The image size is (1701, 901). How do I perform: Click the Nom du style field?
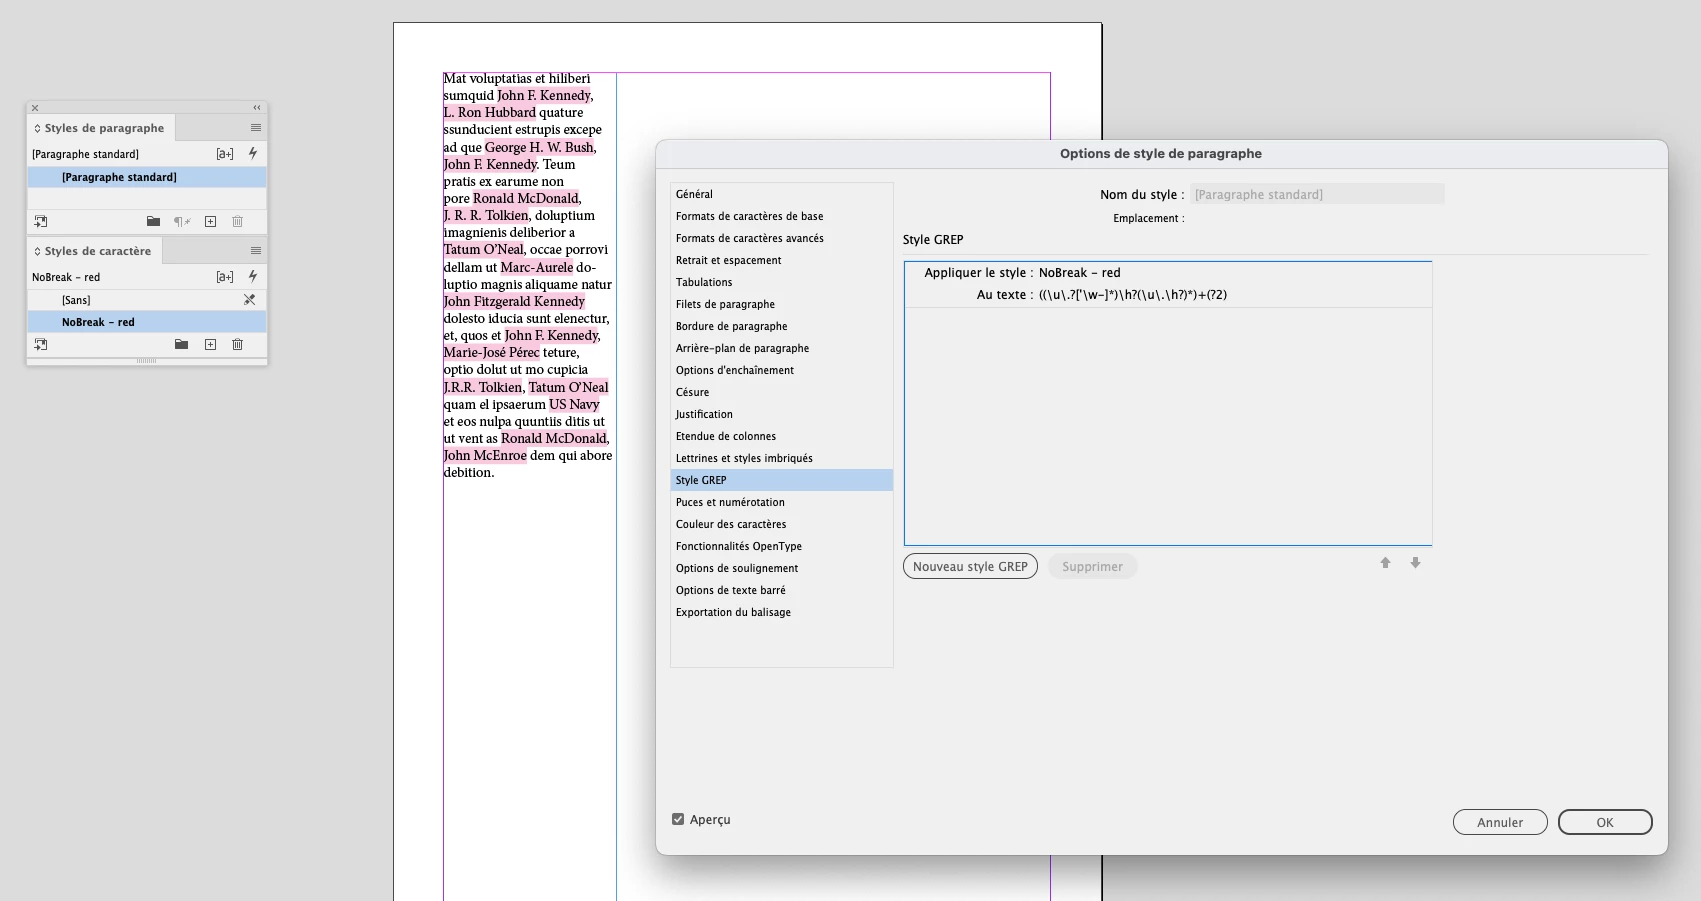pyautogui.click(x=1317, y=194)
